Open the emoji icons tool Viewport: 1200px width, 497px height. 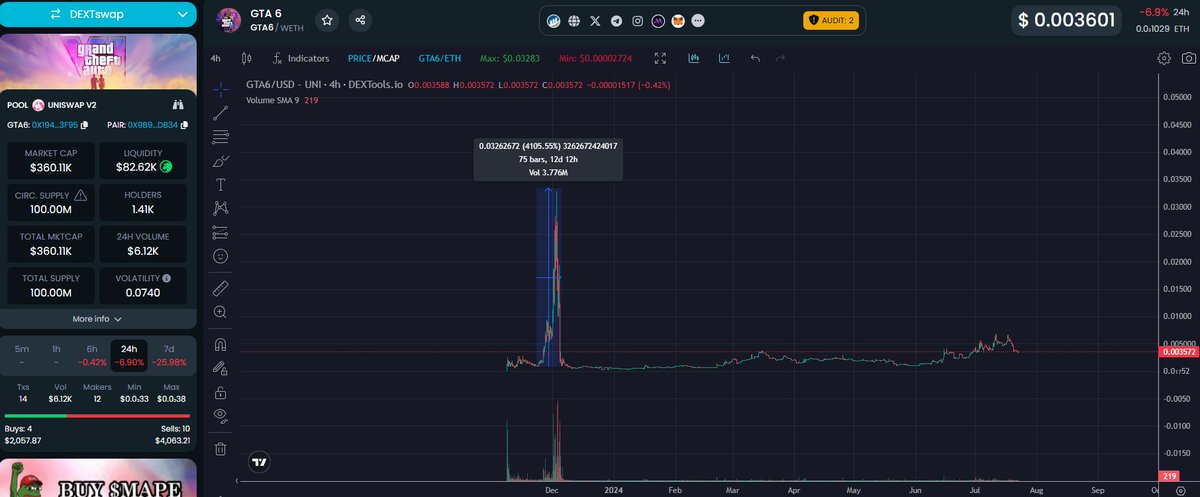click(221, 256)
